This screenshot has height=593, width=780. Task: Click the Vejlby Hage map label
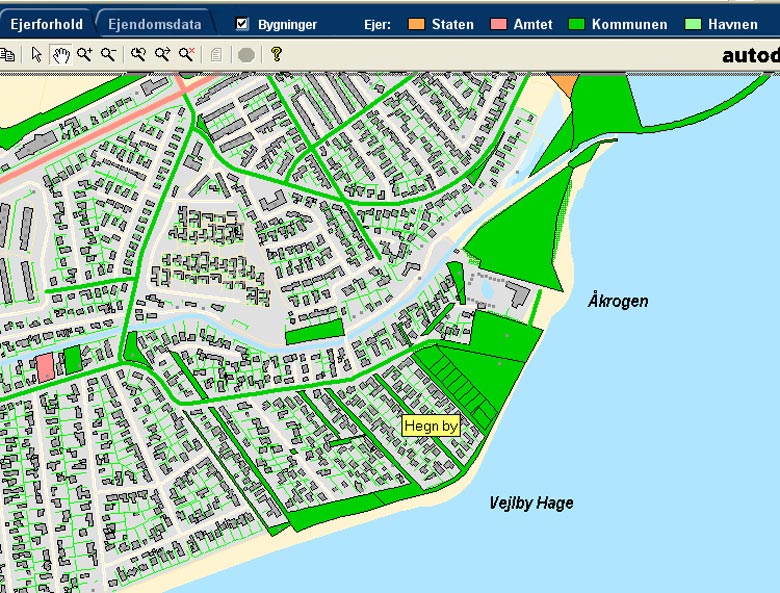(531, 503)
